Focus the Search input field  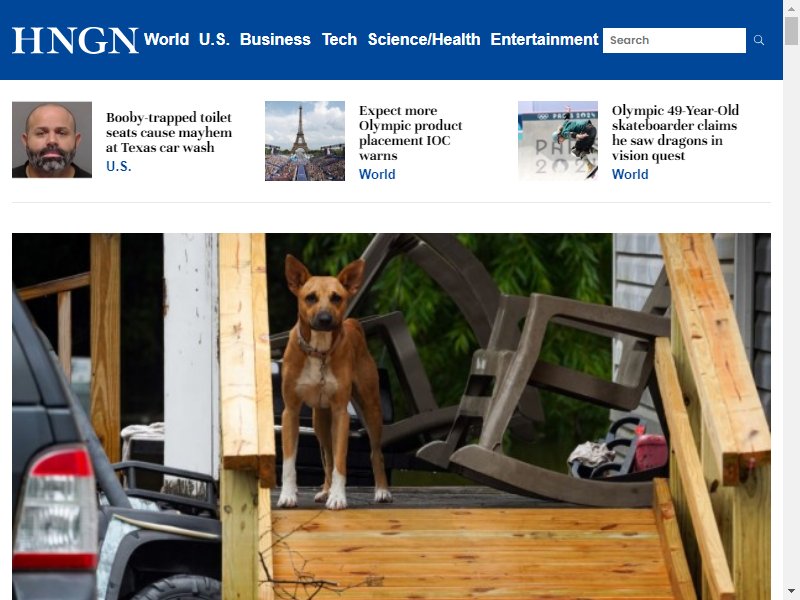[x=674, y=40]
